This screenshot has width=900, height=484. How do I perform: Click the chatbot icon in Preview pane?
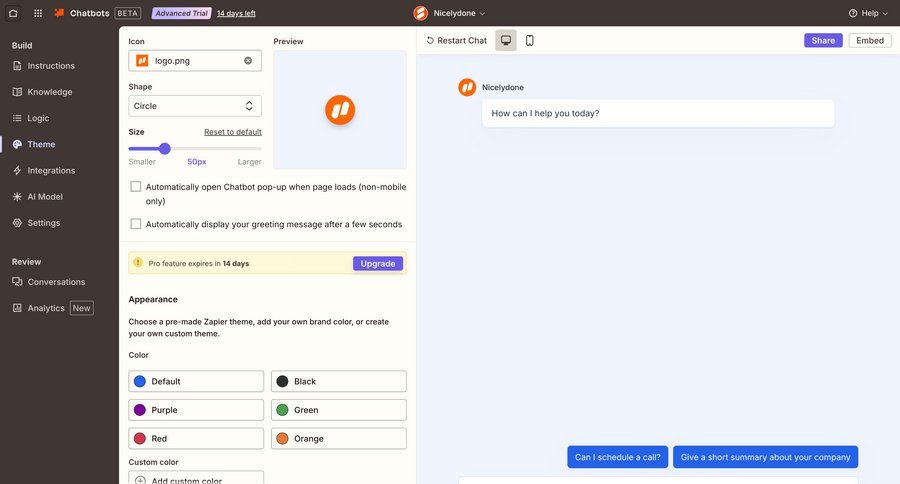[340, 110]
